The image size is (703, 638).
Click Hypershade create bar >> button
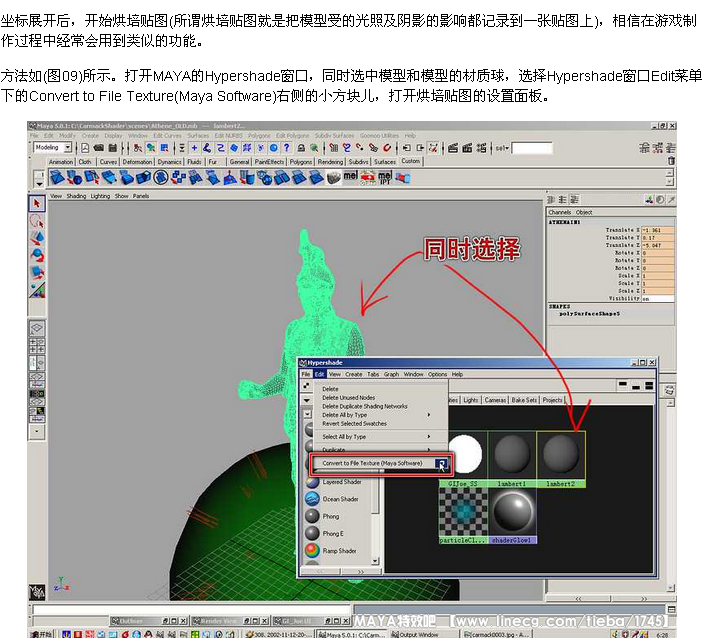click(361, 572)
